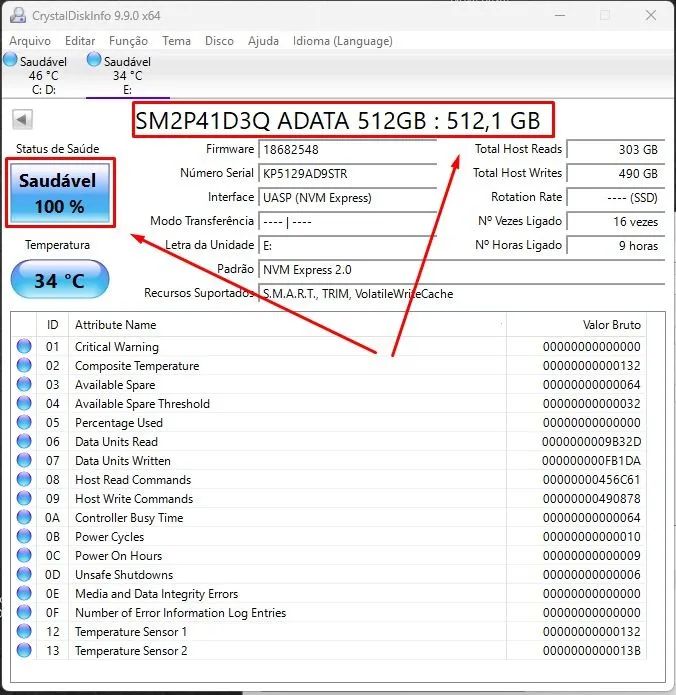The height and width of the screenshot is (695, 676).
Task: Select status orb for Host Read Commands row
Action: click(x=24, y=479)
